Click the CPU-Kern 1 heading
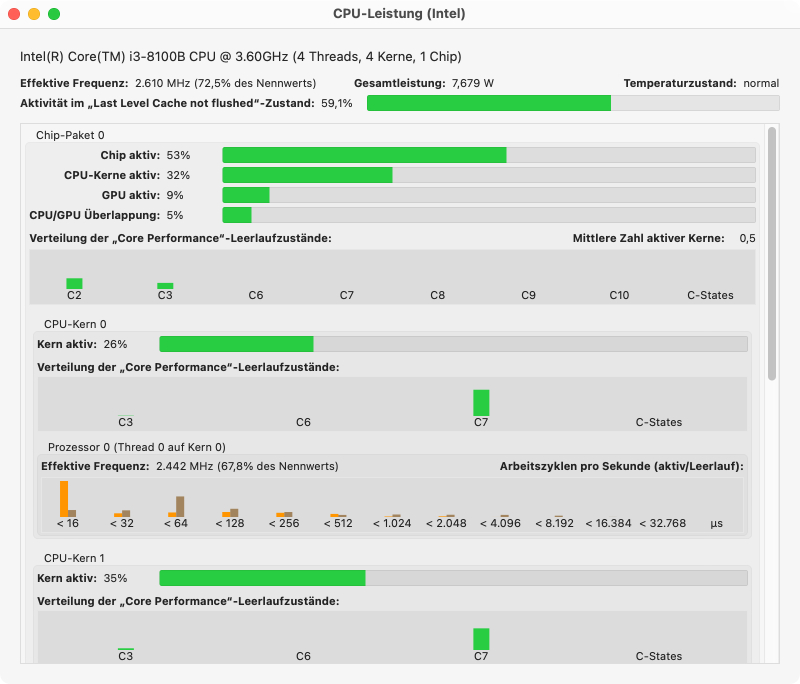 [74, 559]
